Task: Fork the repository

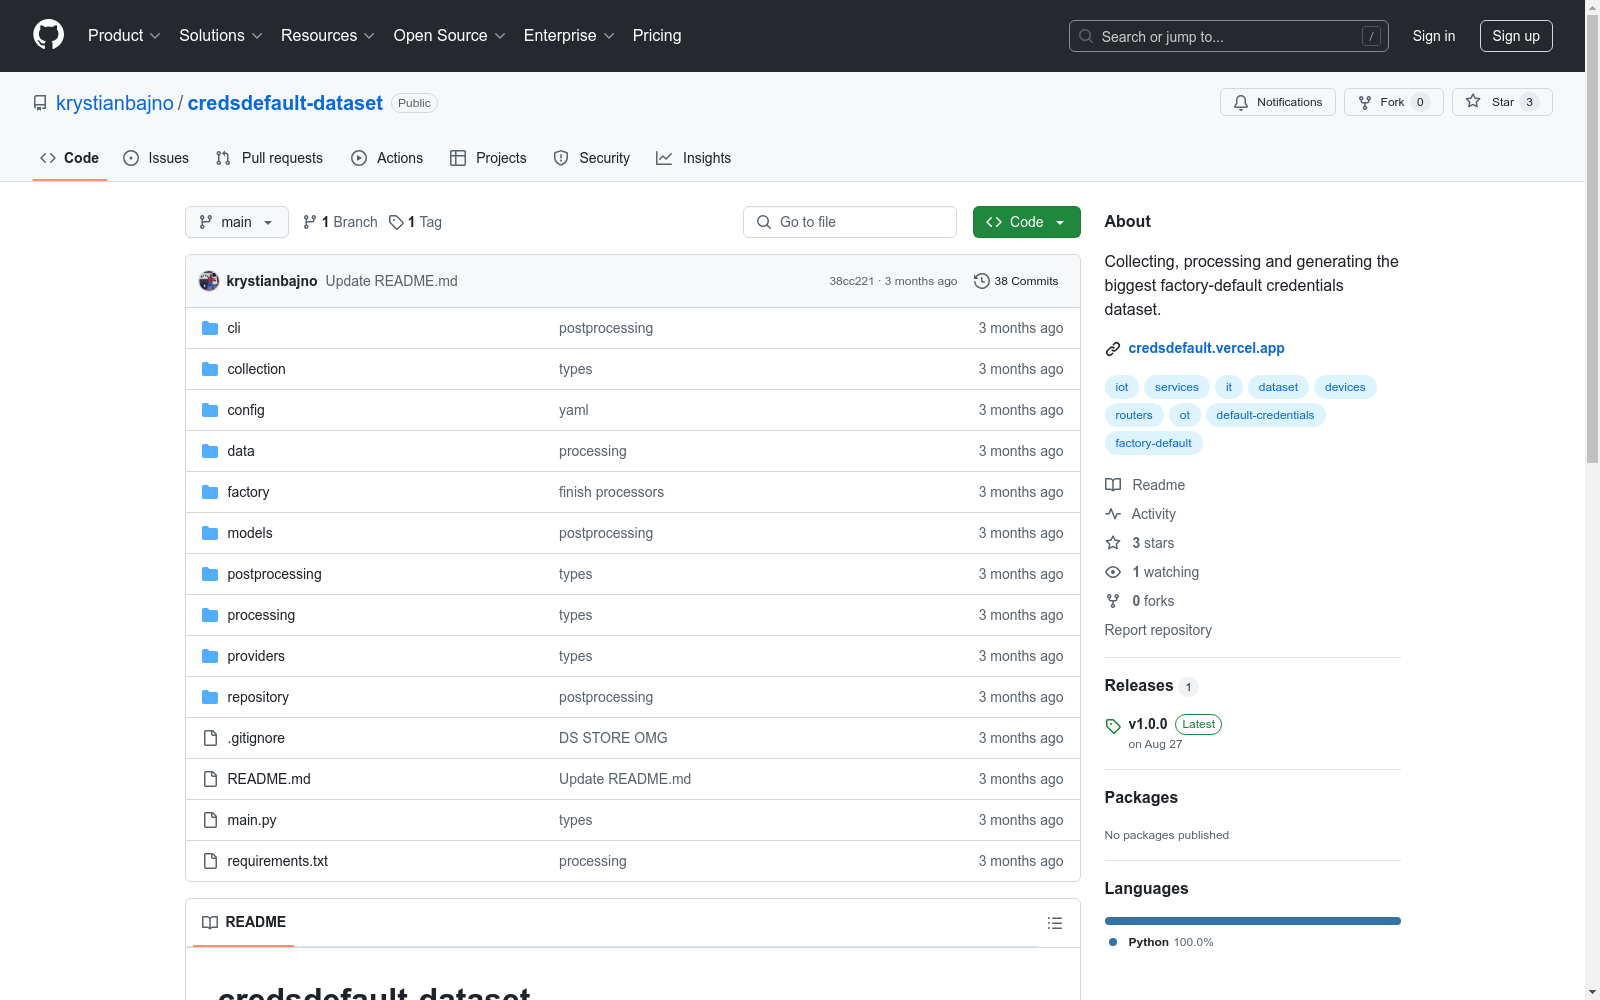Action: [1393, 102]
